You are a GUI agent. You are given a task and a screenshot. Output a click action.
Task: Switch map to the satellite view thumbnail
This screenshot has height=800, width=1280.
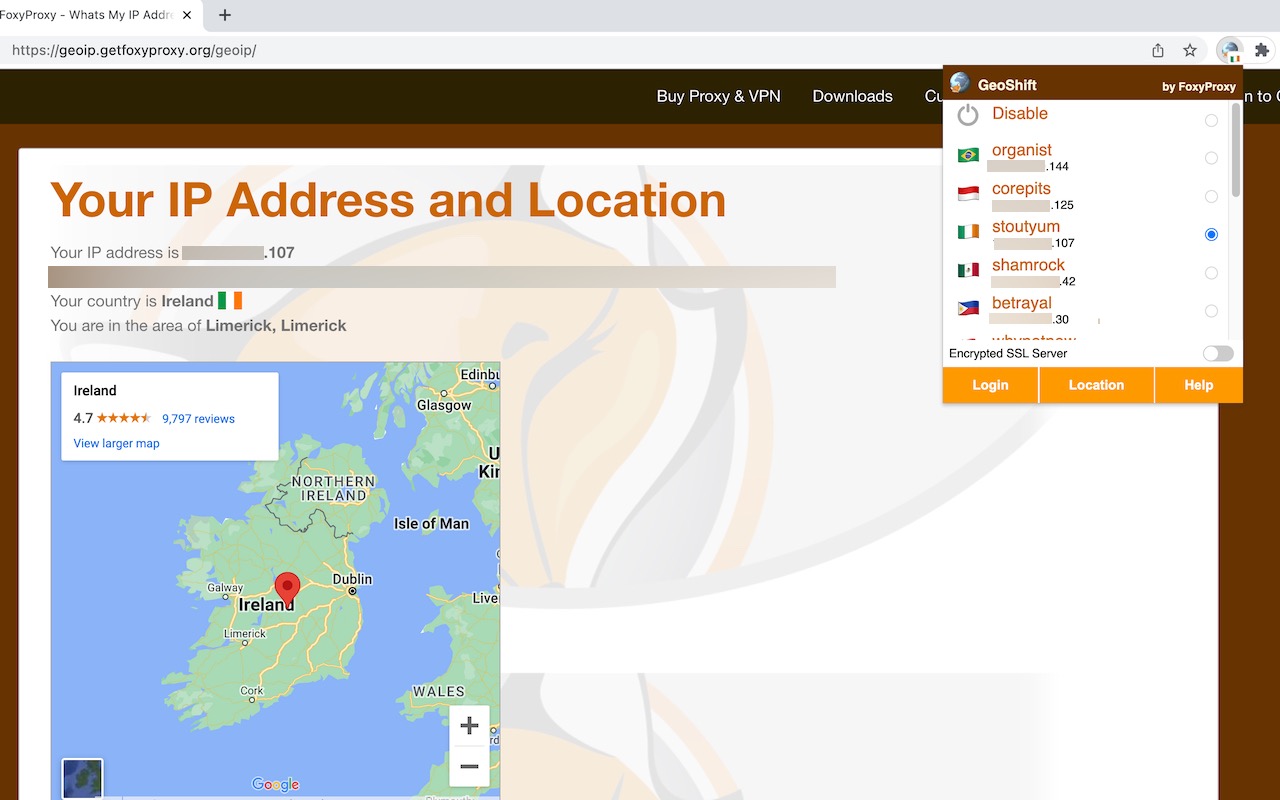coord(82,778)
